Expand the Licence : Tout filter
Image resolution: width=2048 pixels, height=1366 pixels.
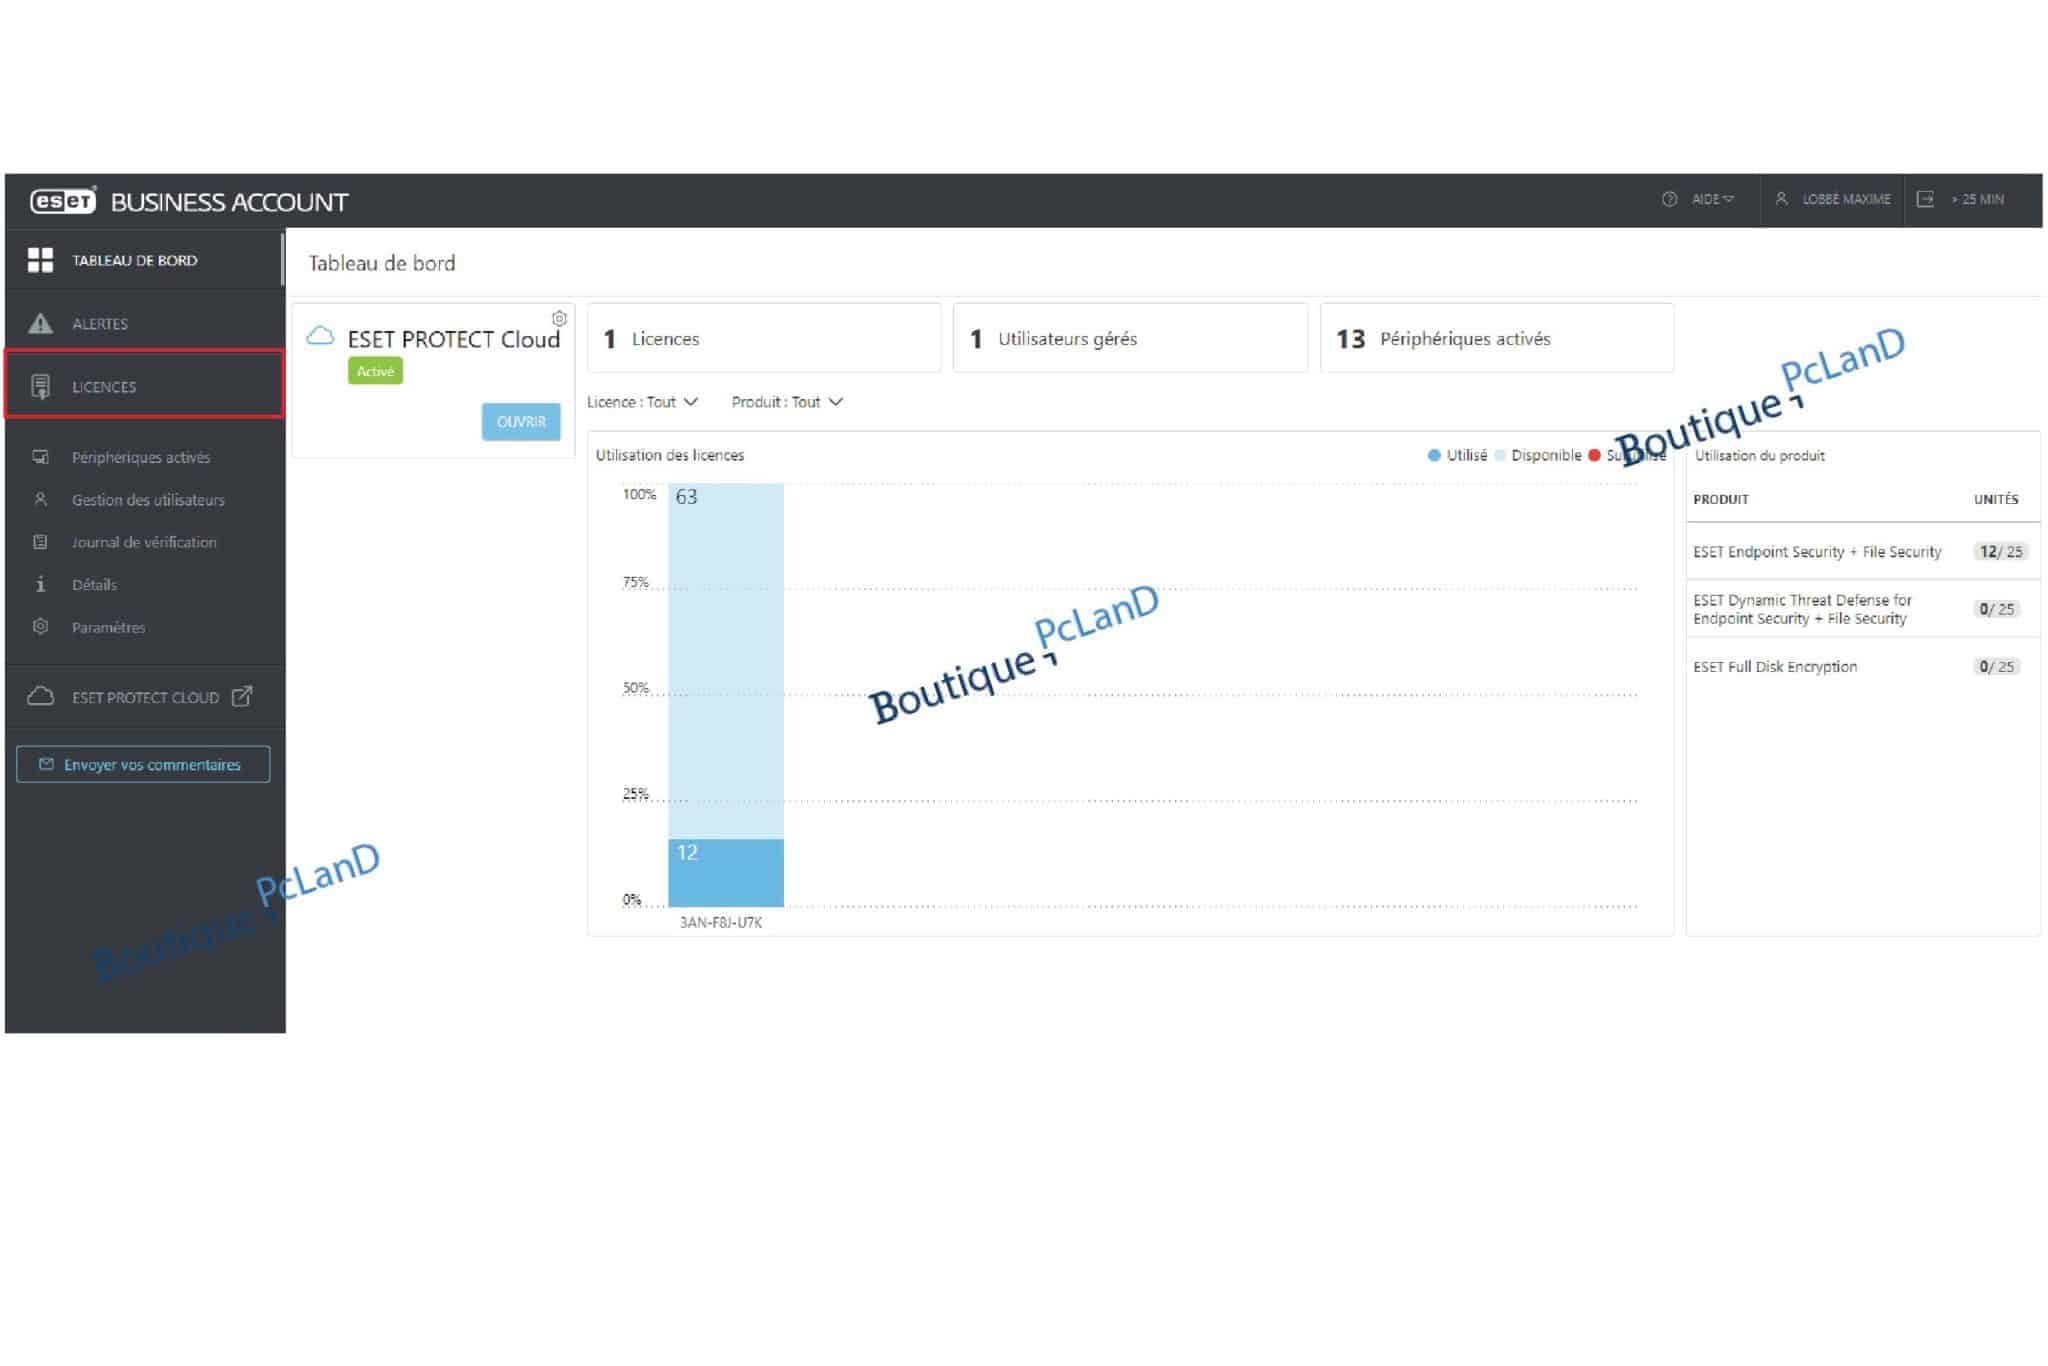click(642, 402)
